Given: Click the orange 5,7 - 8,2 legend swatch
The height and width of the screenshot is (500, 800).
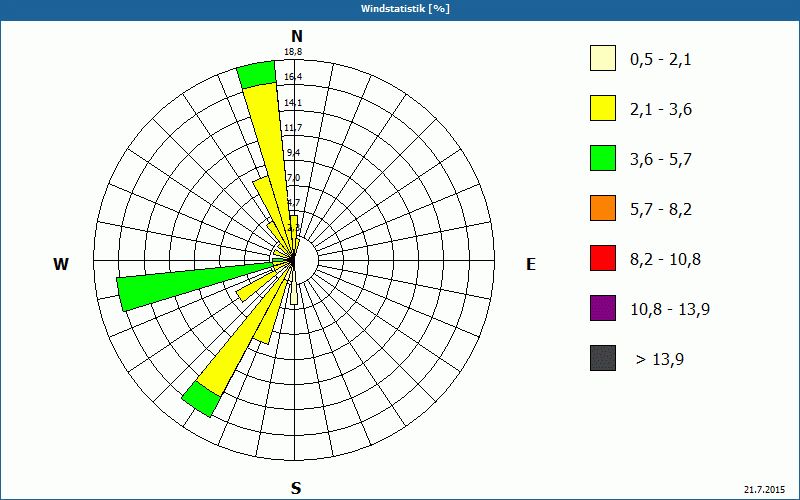Looking at the screenshot, I should click(x=603, y=208).
